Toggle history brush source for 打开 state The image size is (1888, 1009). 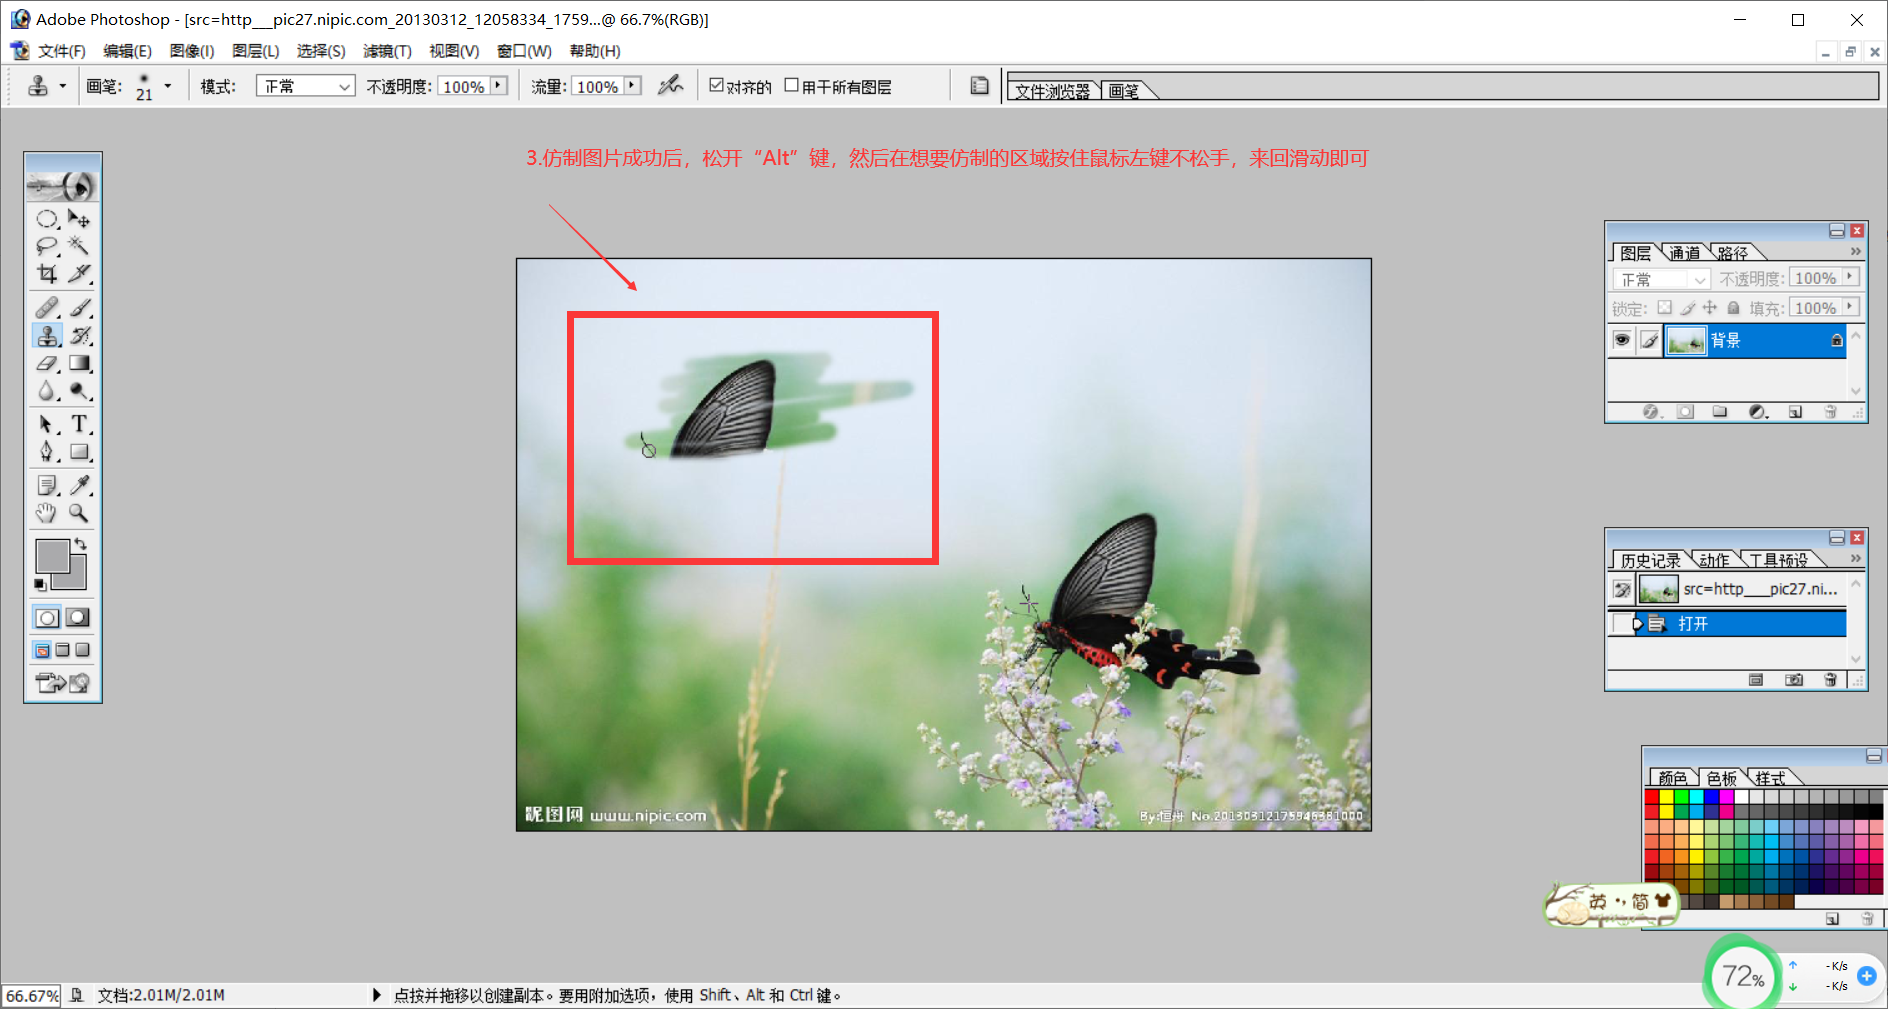point(1622,624)
